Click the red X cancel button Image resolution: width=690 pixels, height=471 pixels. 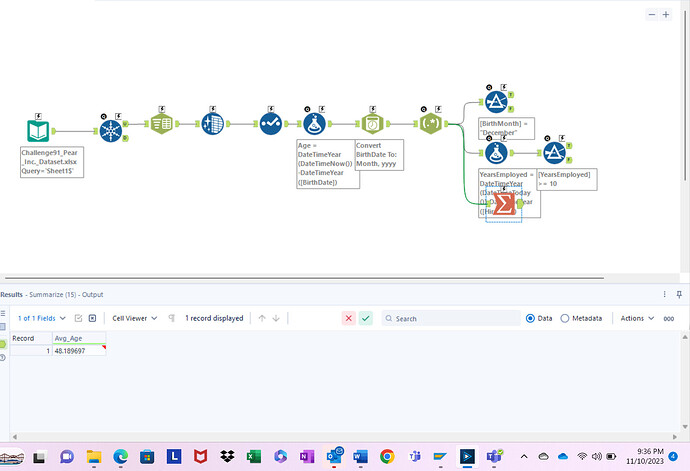coord(348,318)
